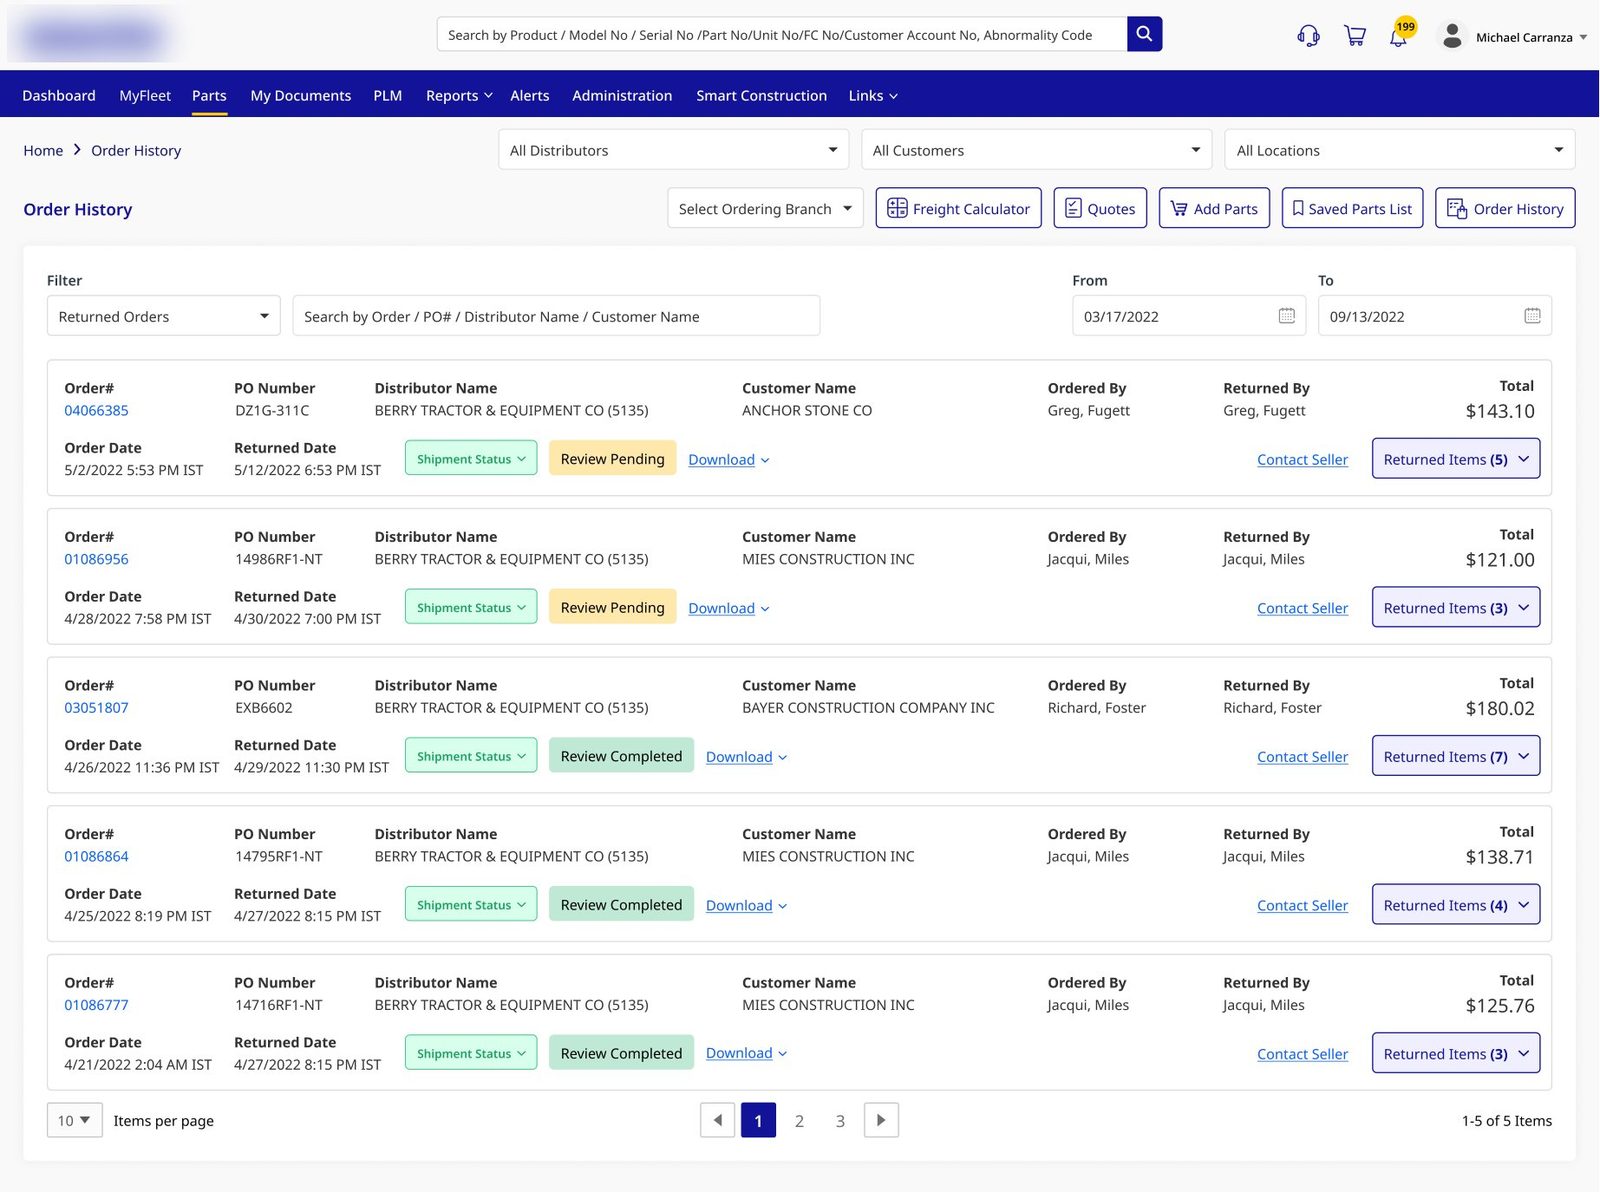This screenshot has width=1600, height=1192.
Task: Expand All Customers dropdown
Action: [x=1036, y=150]
